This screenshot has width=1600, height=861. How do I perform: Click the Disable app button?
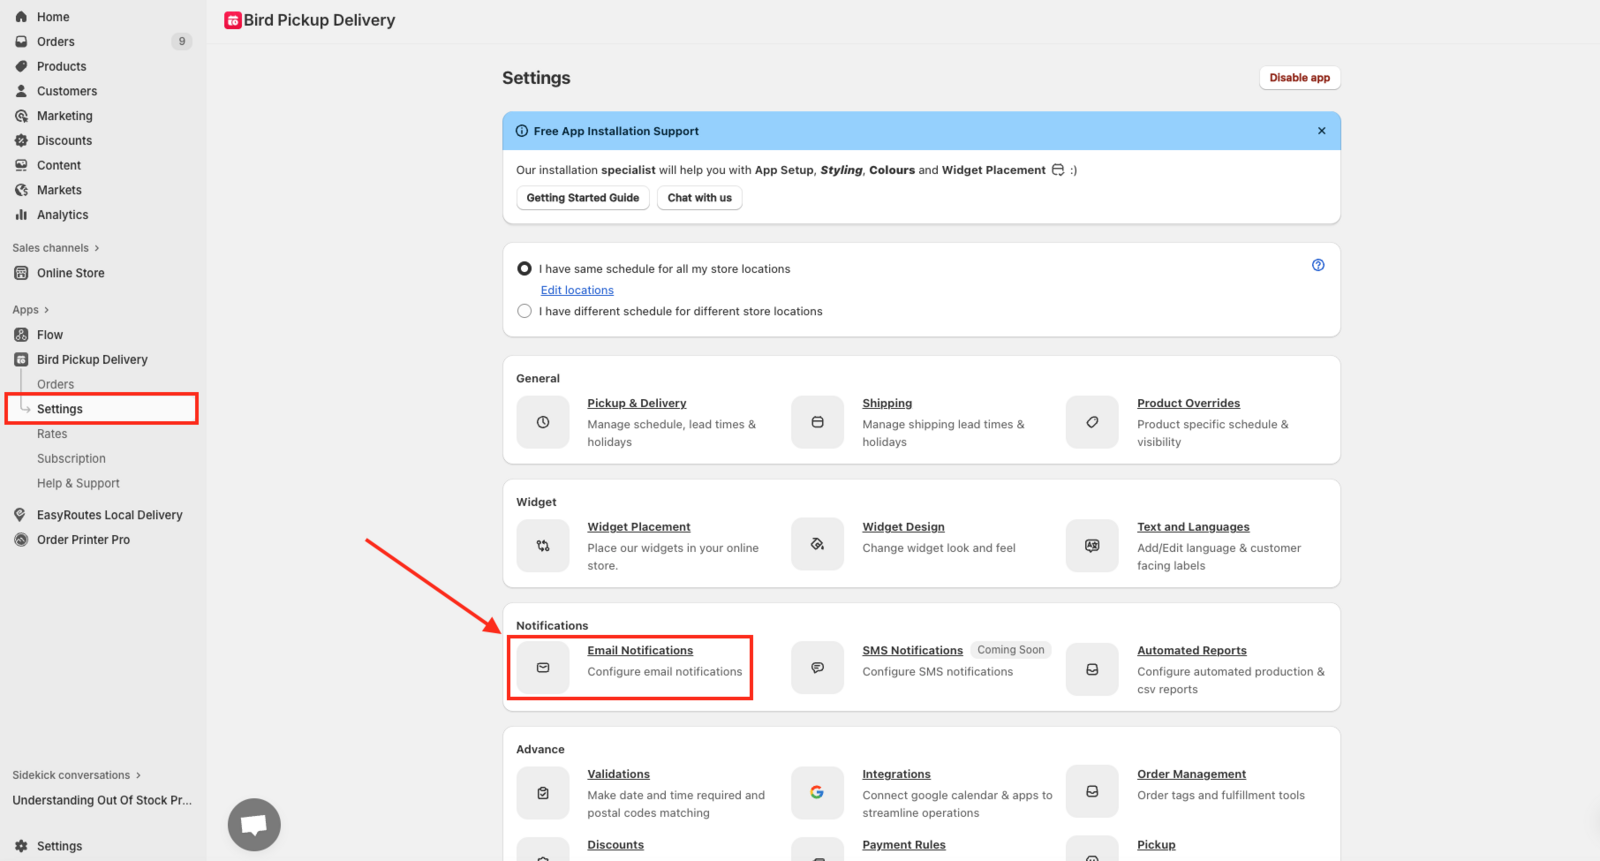1299,78
